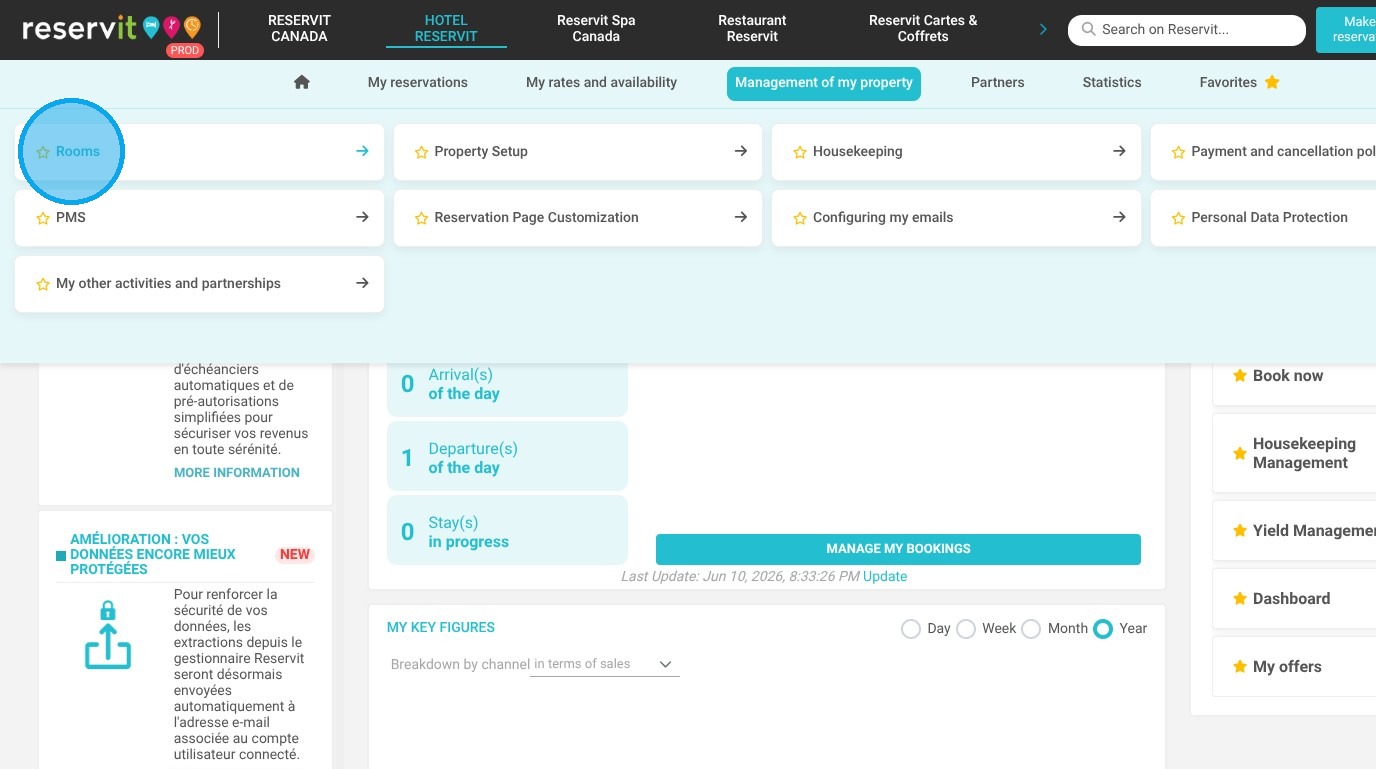Select the Year radio button
The image size is (1376, 769).
(1103, 629)
